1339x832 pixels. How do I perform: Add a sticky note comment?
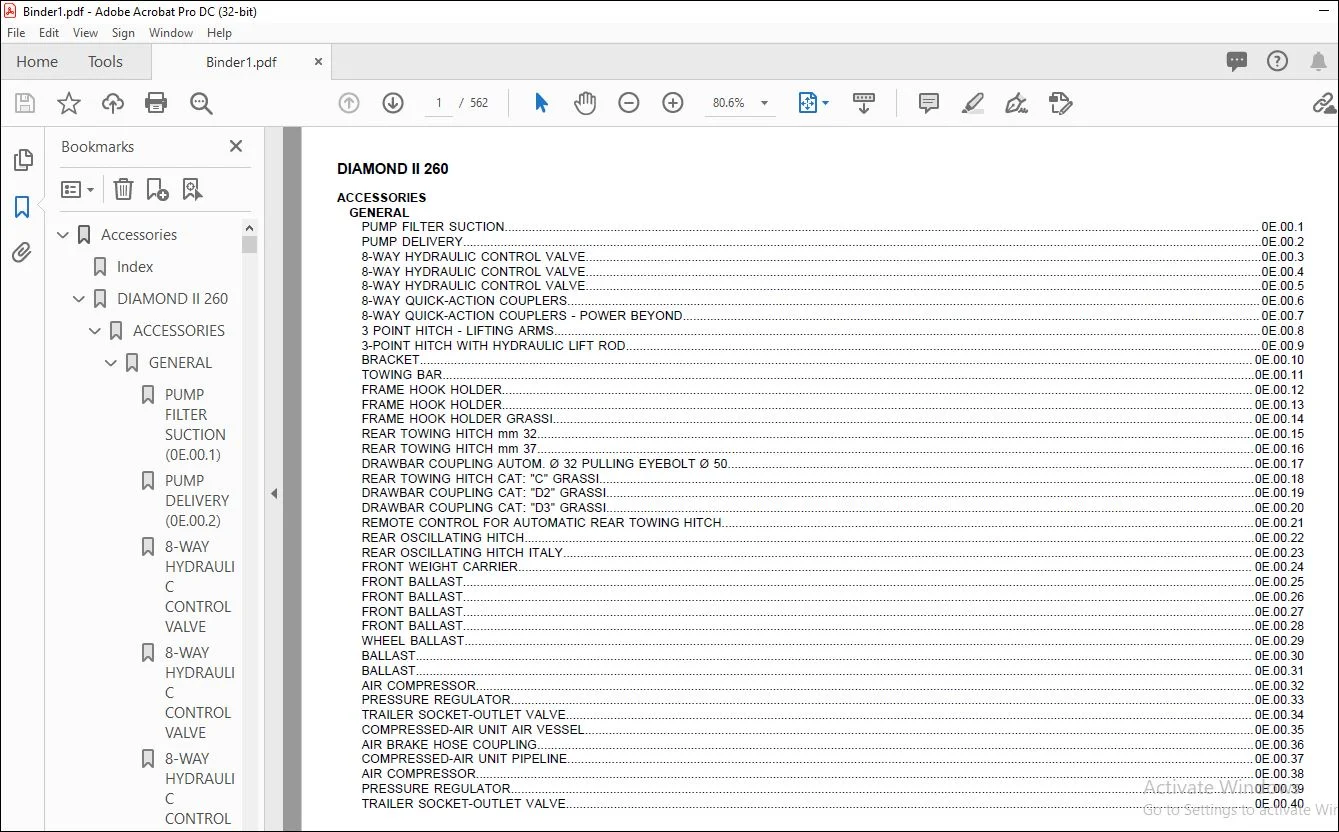929,103
